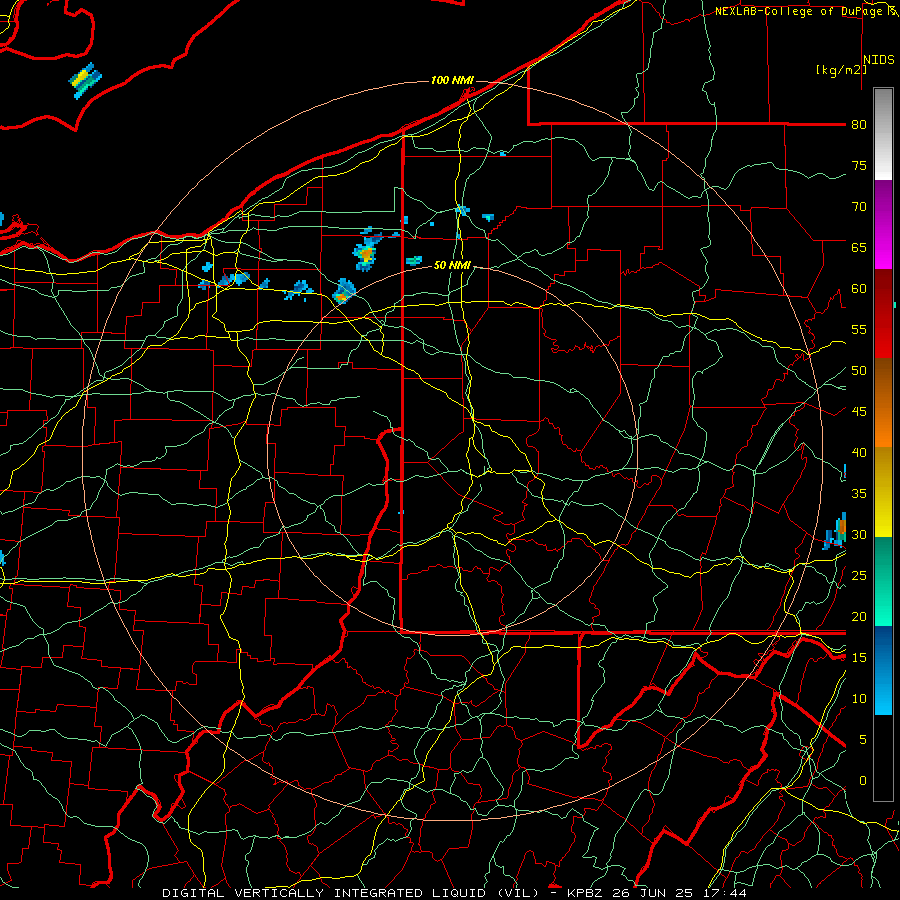Click the 45 value on the legend
Screen dimensions: 900x900
pyautogui.click(x=859, y=412)
